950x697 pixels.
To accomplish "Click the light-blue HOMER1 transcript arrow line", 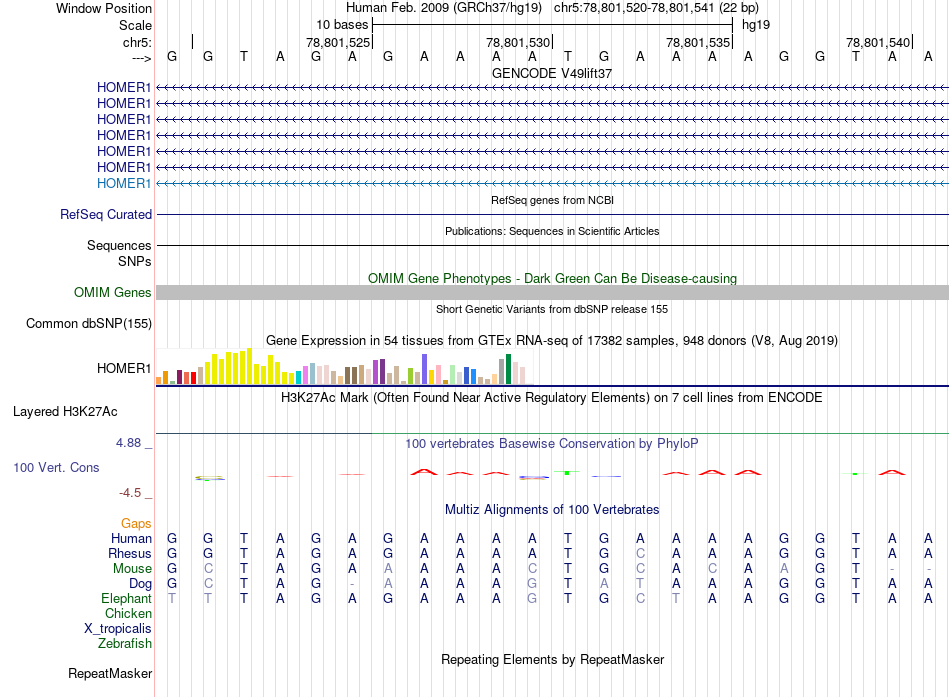I will click(x=553, y=183).
